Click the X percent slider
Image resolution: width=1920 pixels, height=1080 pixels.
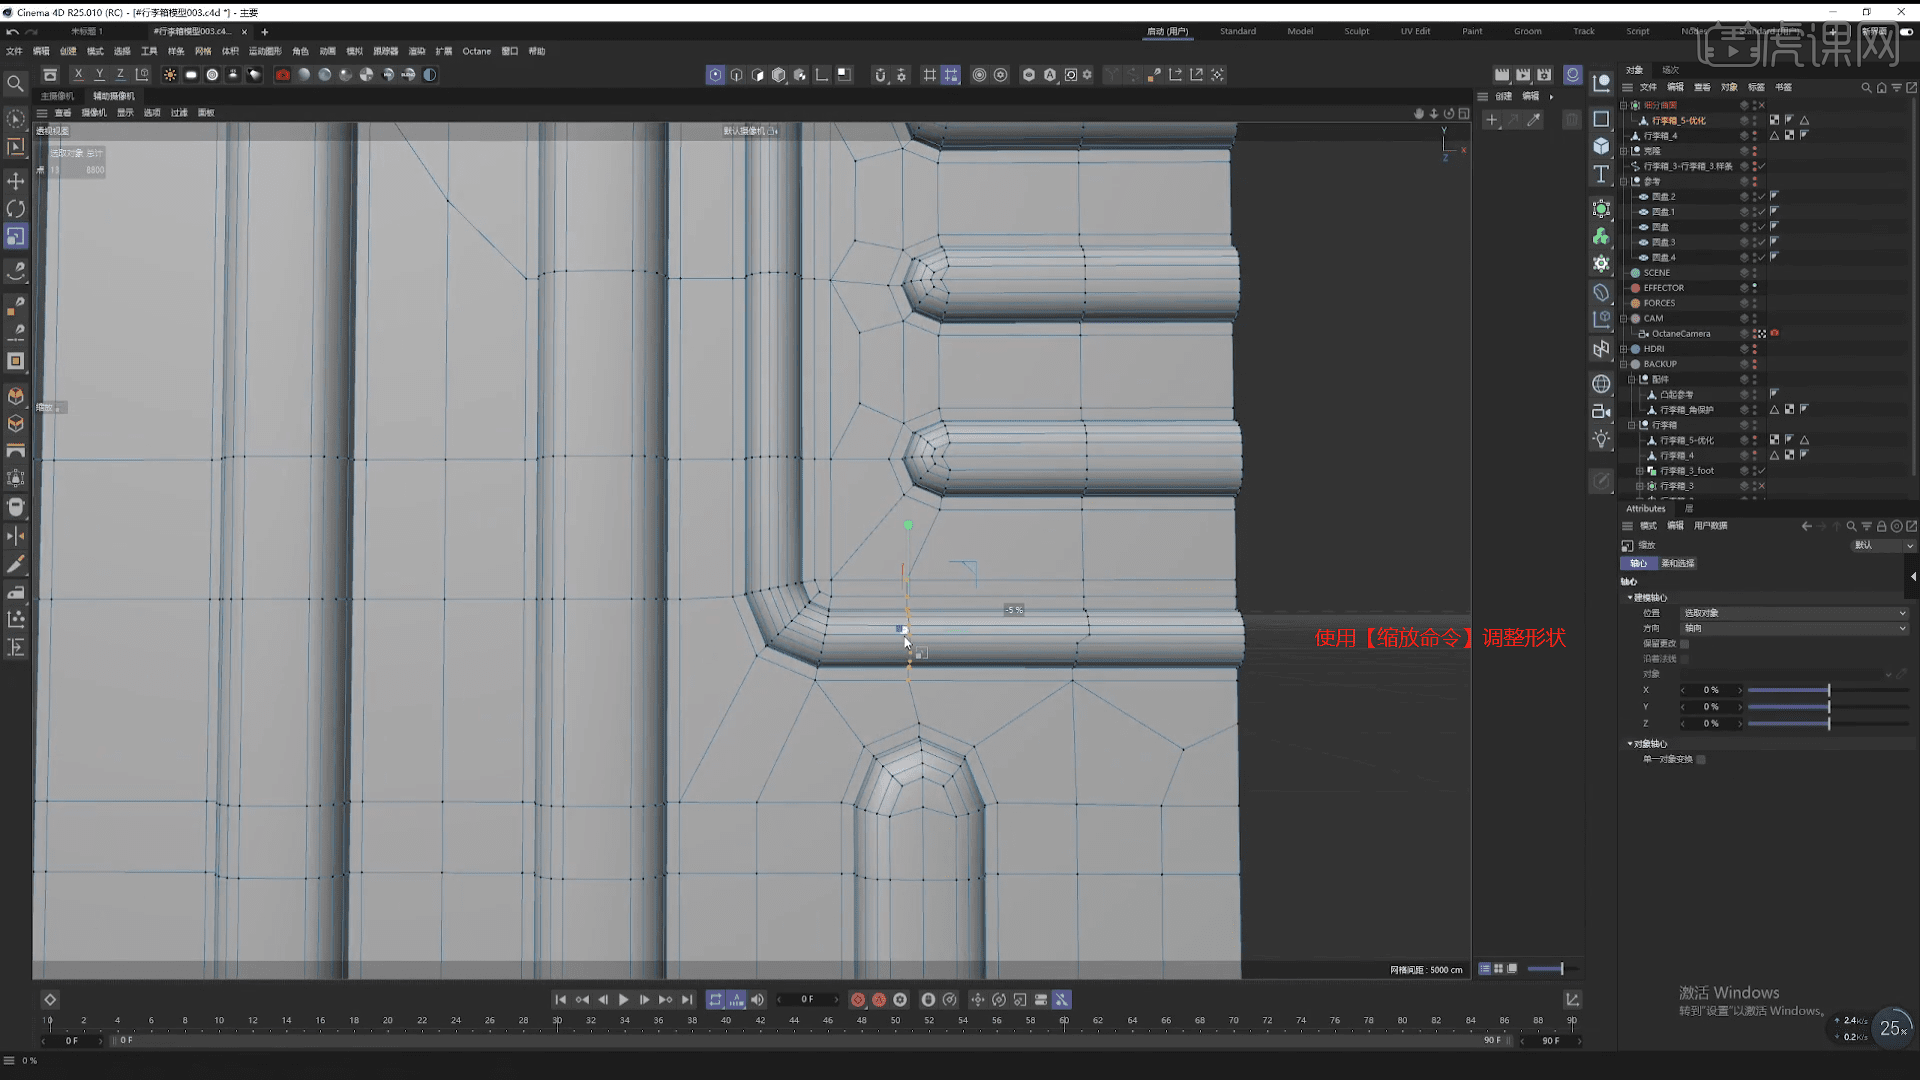pos(1828,691)
